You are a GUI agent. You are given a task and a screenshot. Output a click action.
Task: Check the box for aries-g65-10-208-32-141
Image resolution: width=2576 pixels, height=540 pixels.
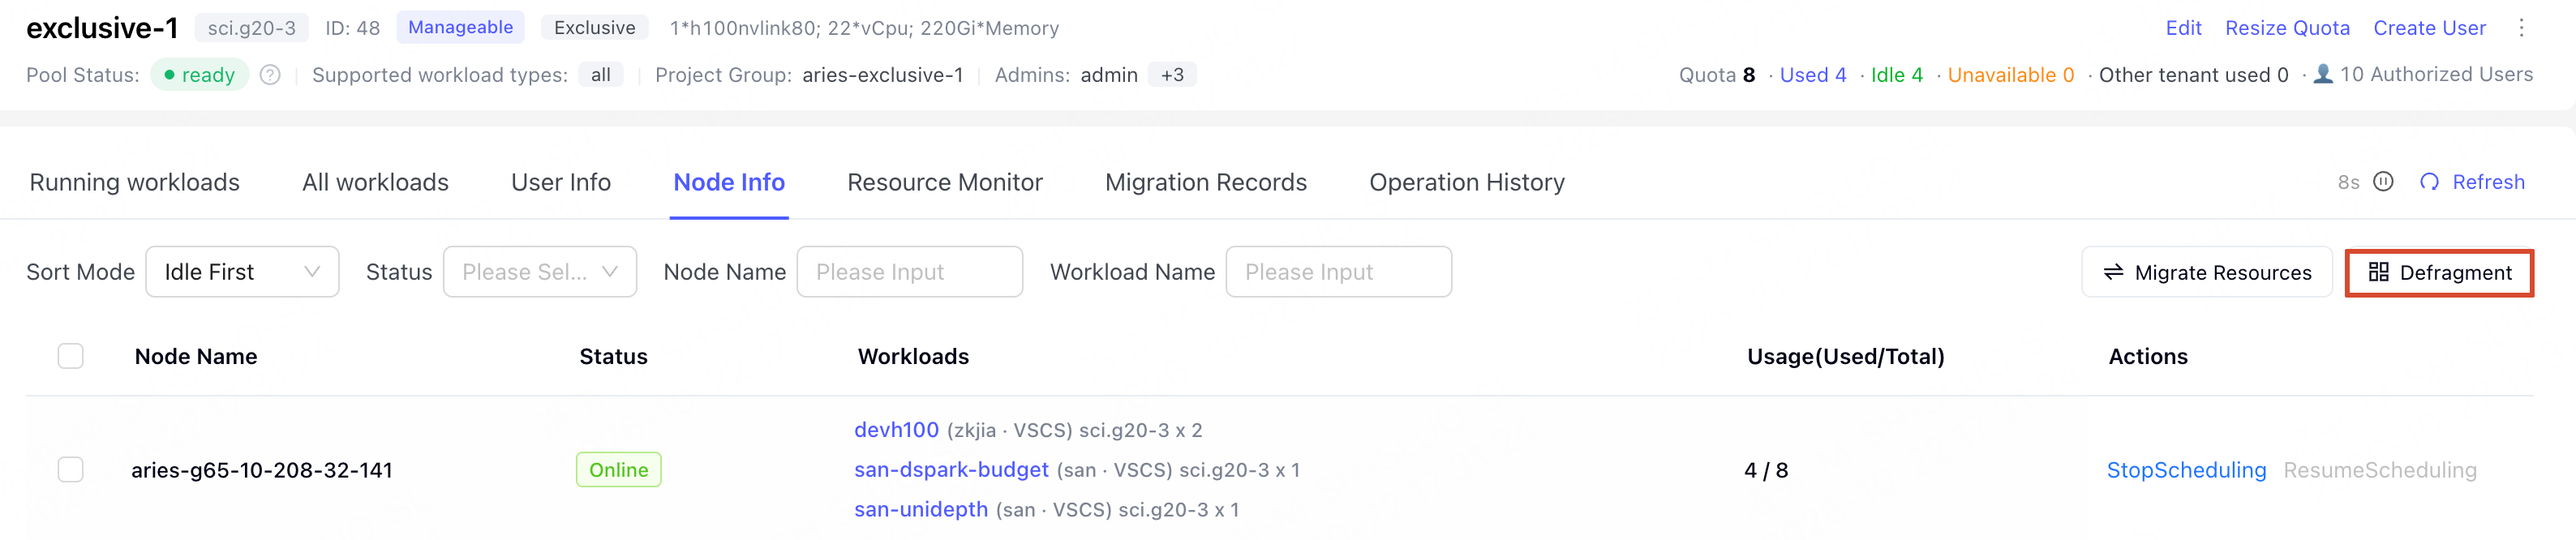(70, 469)
